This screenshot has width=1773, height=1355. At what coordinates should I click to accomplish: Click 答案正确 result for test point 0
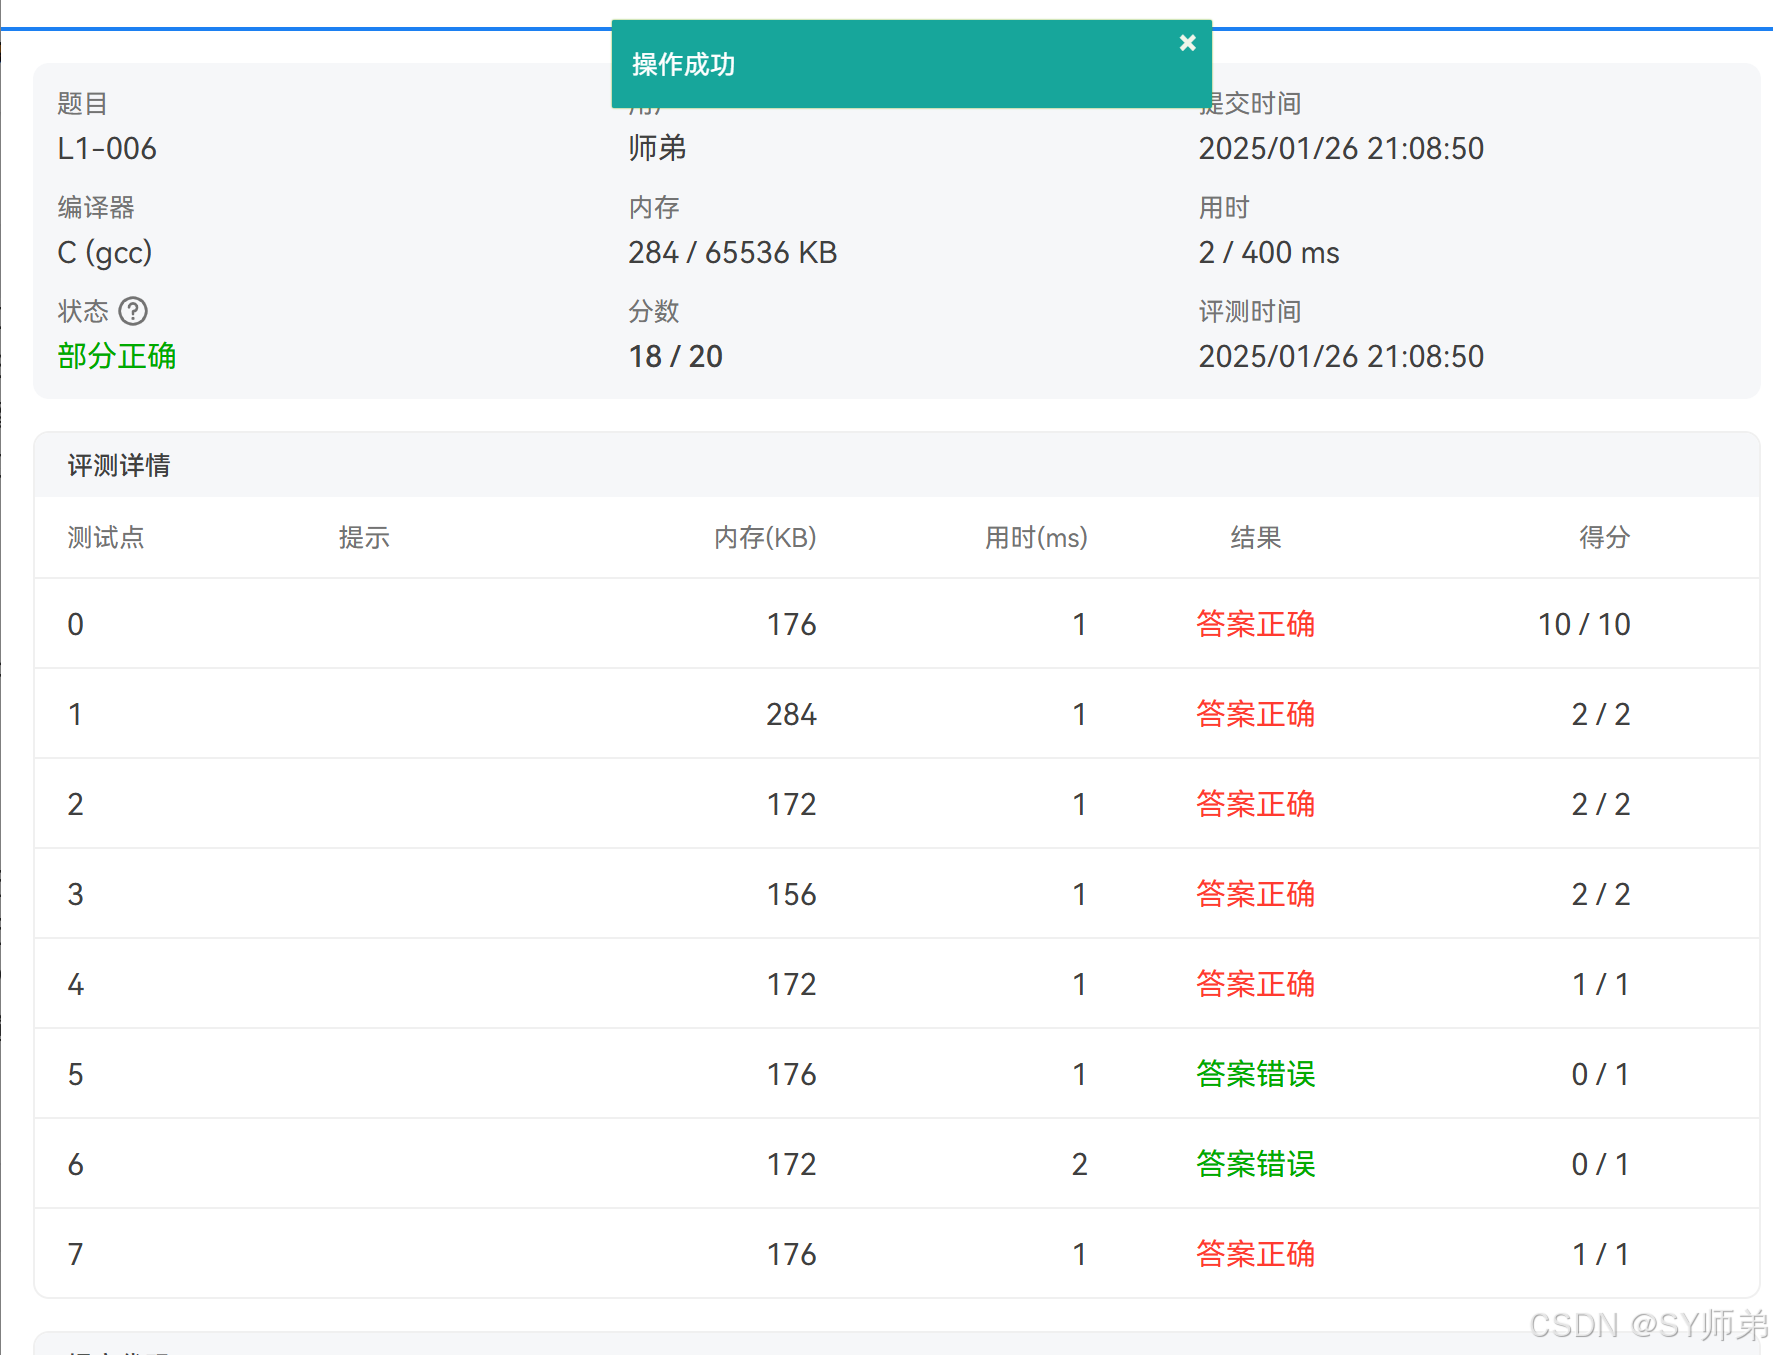click(1256, 624)
